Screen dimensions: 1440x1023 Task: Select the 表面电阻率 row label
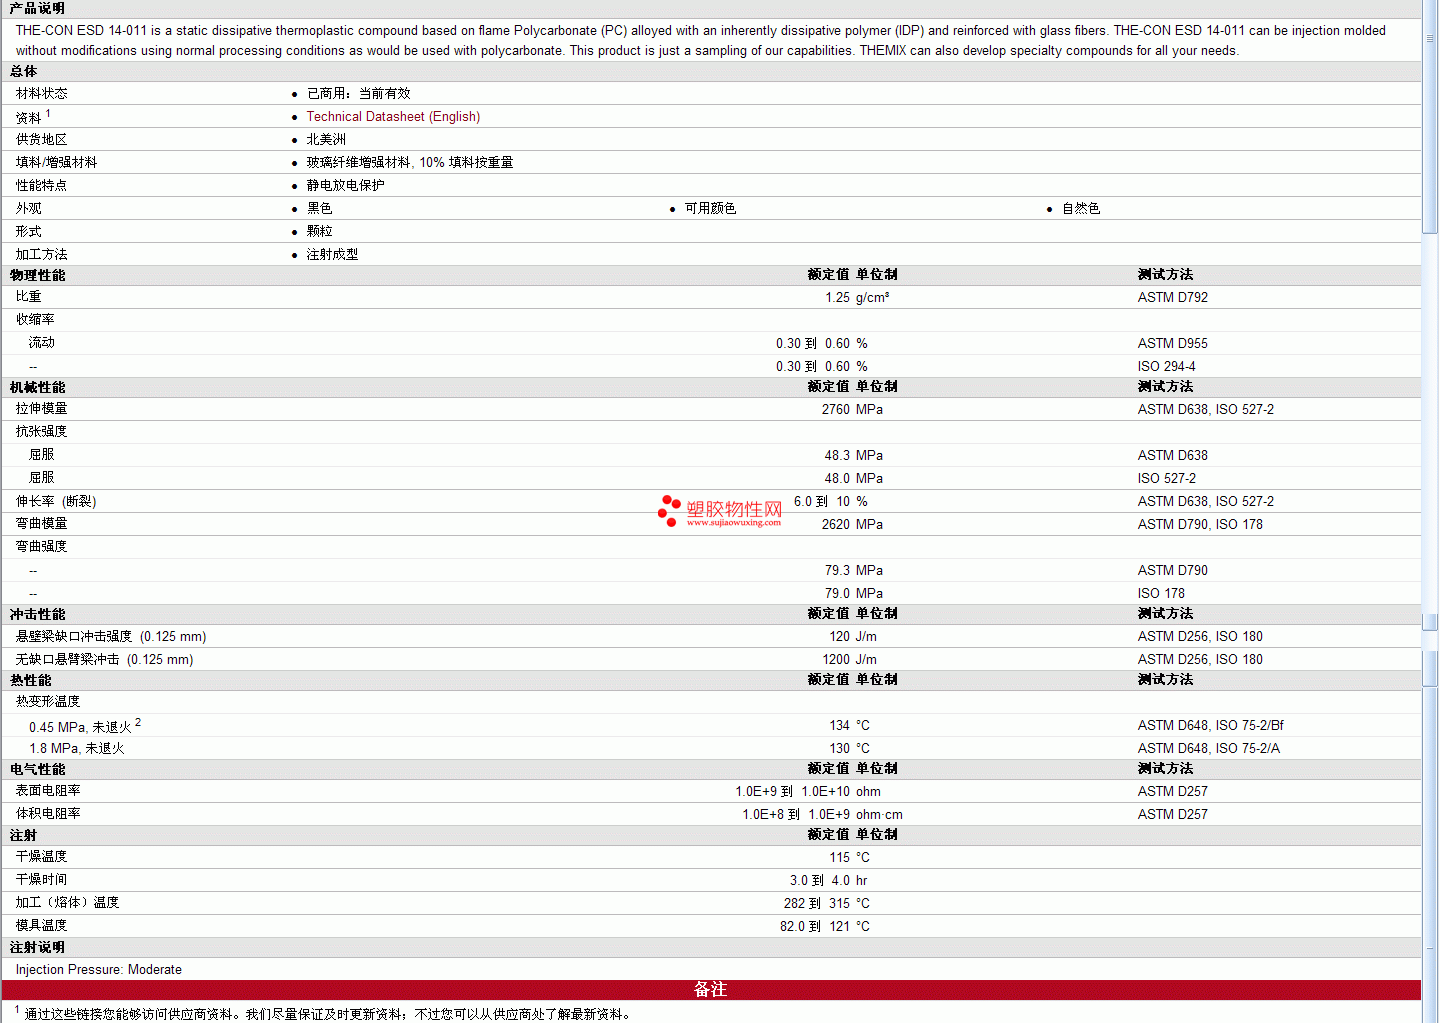[48, 791]
